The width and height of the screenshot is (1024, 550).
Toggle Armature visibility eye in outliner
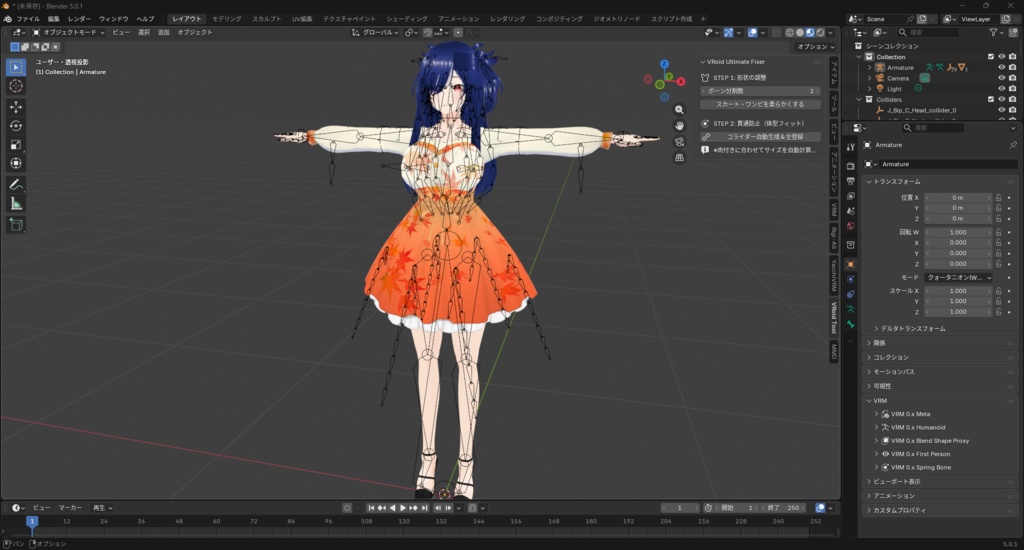click(x=1002, y=67)
